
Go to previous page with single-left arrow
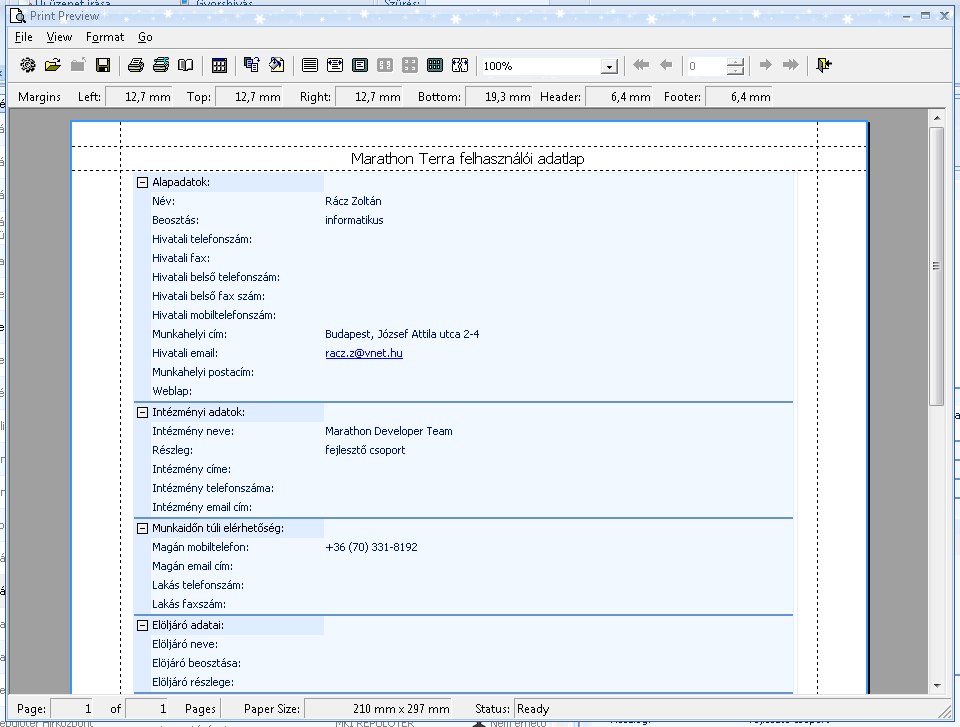pos(666,65)
